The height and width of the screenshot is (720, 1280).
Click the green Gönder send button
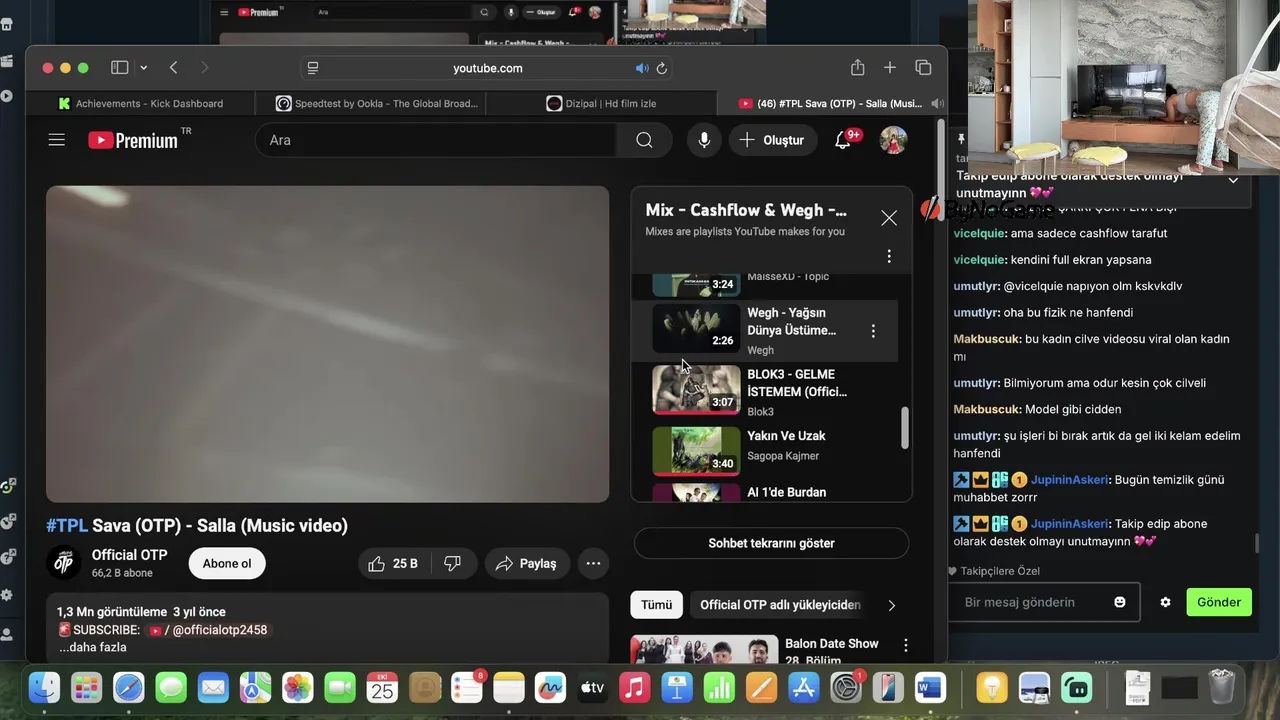pos(1219,602)
